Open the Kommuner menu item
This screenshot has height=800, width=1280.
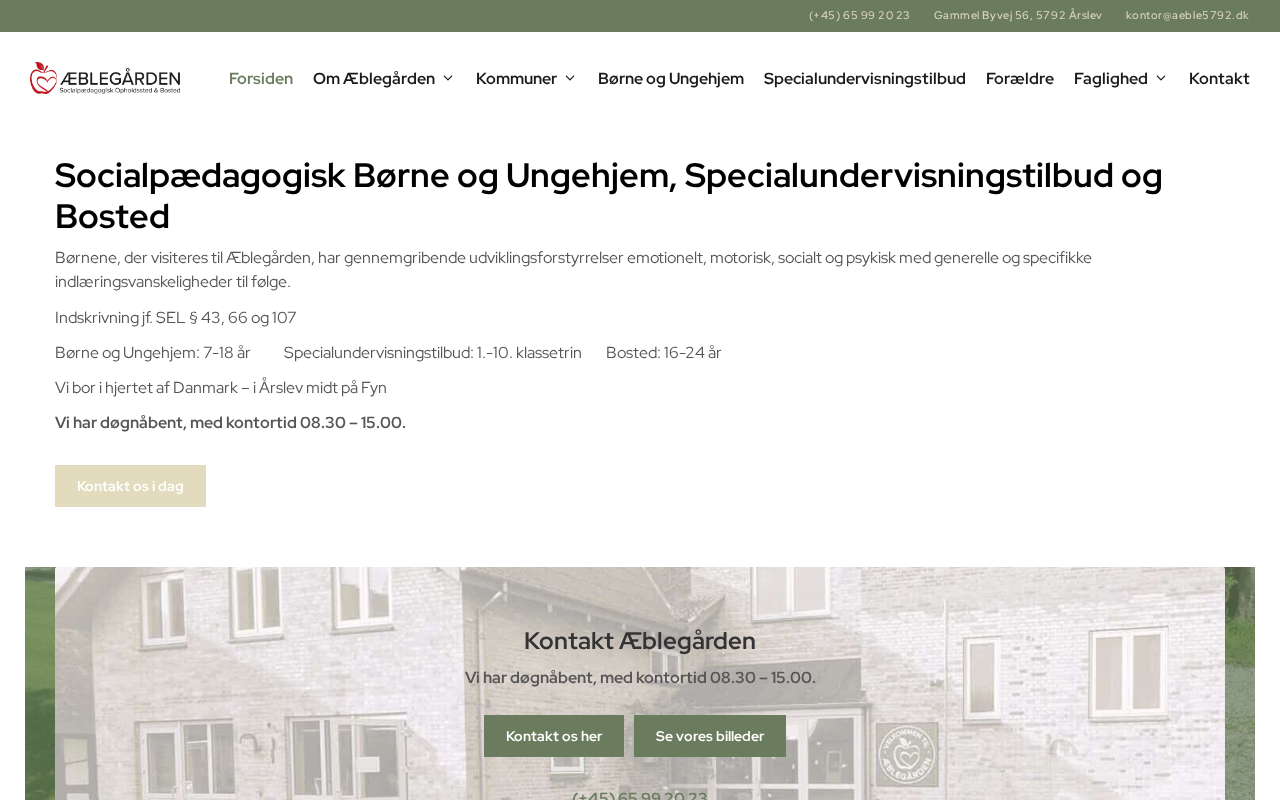coord(516,78)
